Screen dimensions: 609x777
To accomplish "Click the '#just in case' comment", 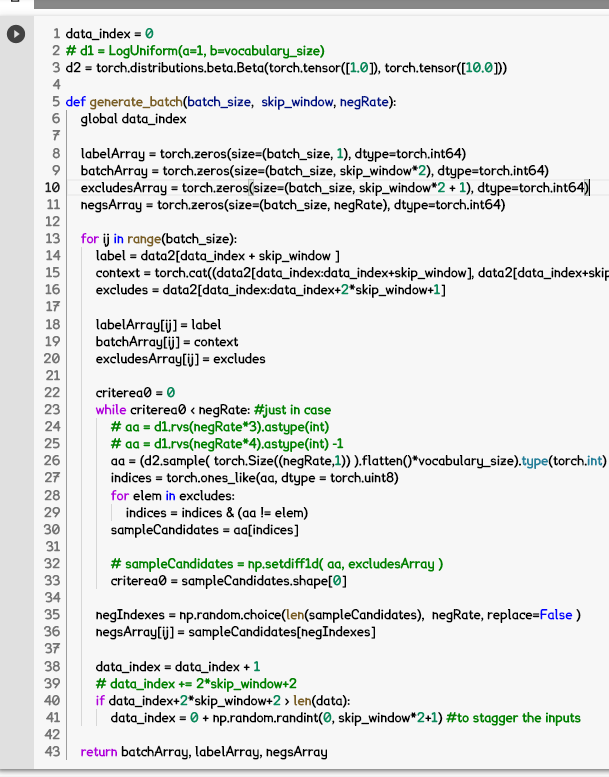I will [x=292, y=410].
